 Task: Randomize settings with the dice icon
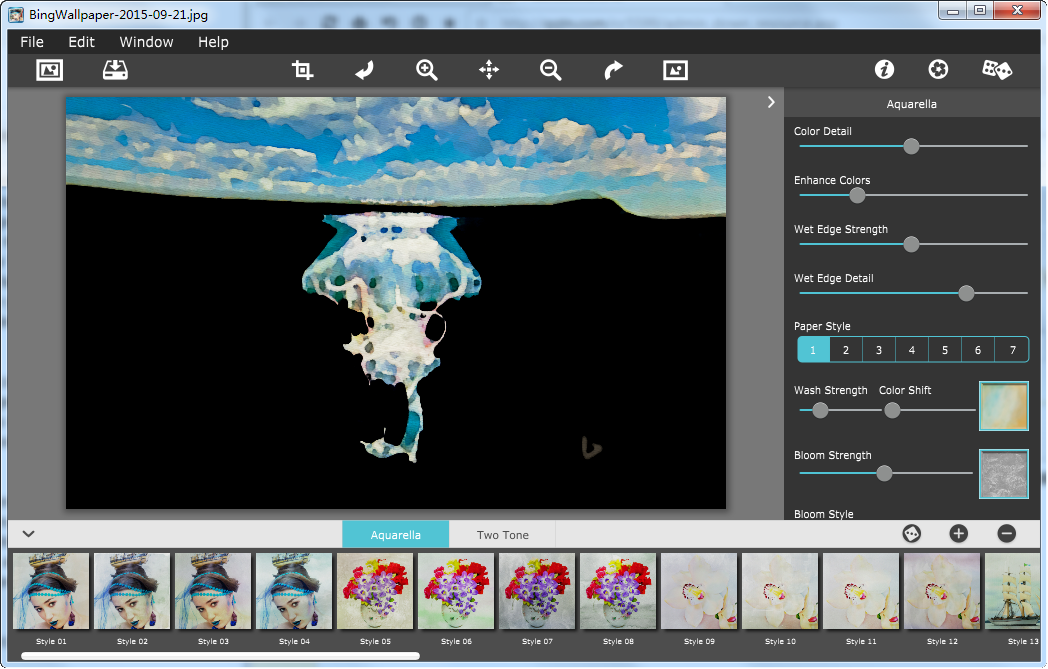tap(996, 70)
